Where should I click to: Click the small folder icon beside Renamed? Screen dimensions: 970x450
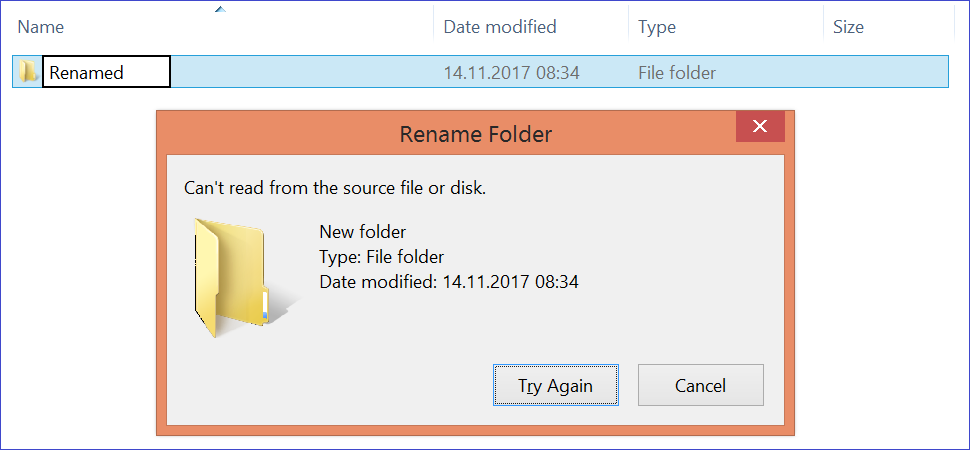click(x=27, y=72)
